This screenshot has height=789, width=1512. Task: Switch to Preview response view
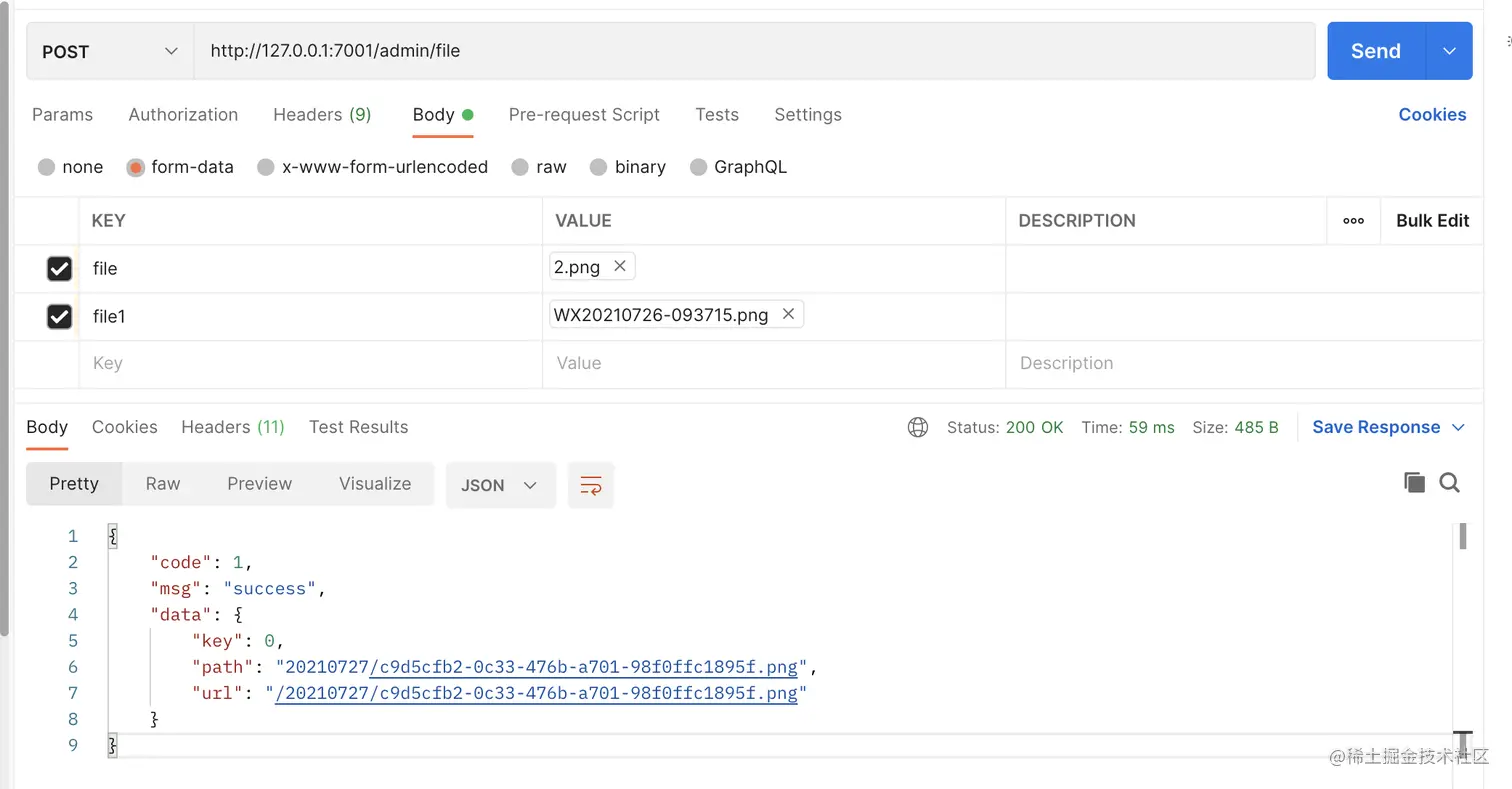pyautogui.click(x=259, y=483)
